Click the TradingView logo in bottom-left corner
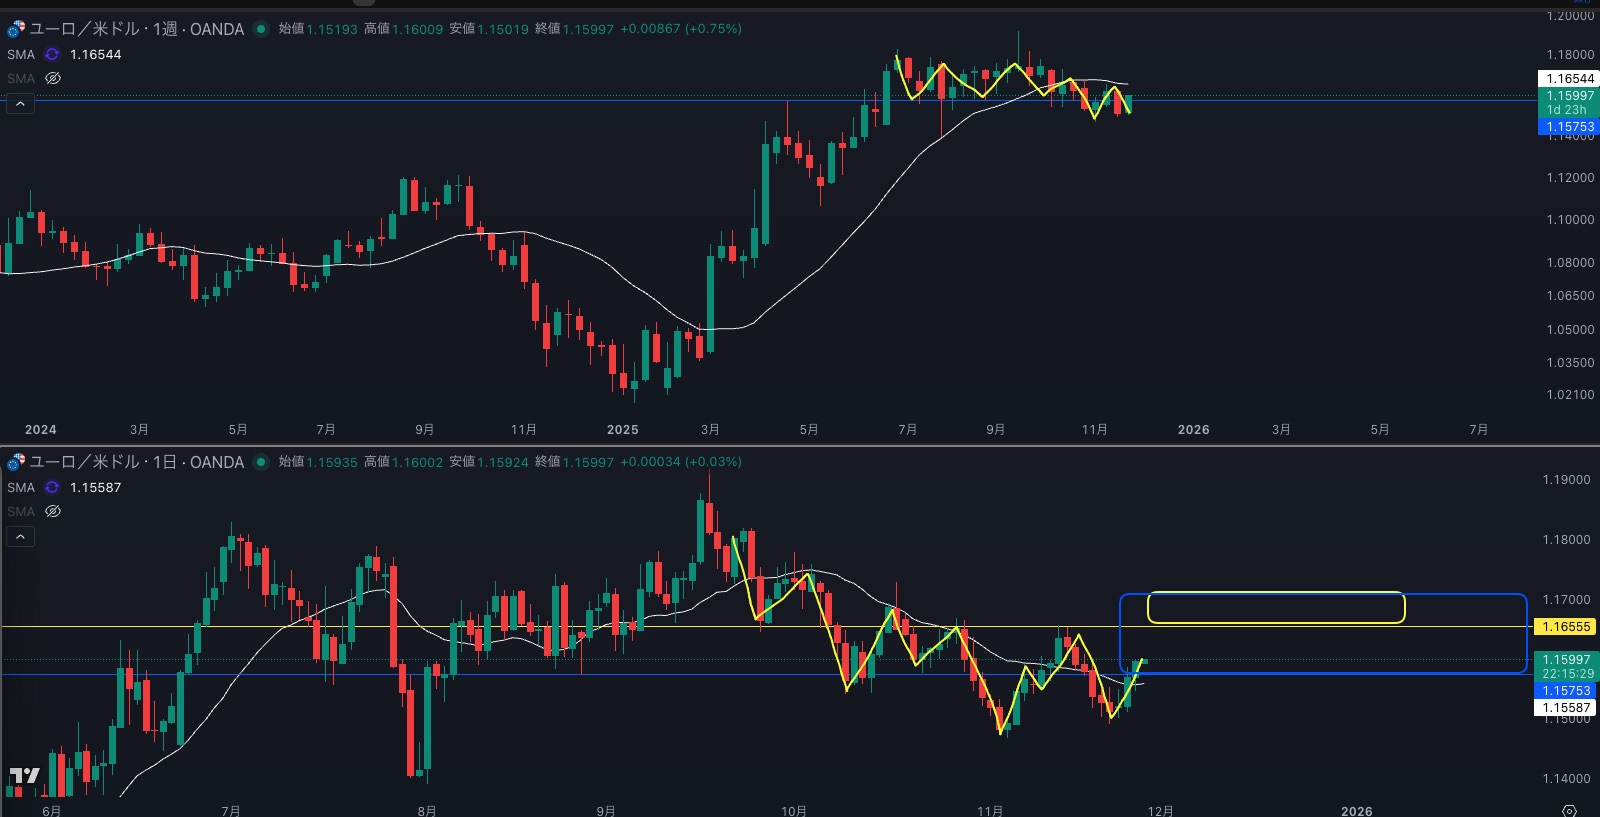The width and height of the screenshot is (1600, 817). coord(24,776)
